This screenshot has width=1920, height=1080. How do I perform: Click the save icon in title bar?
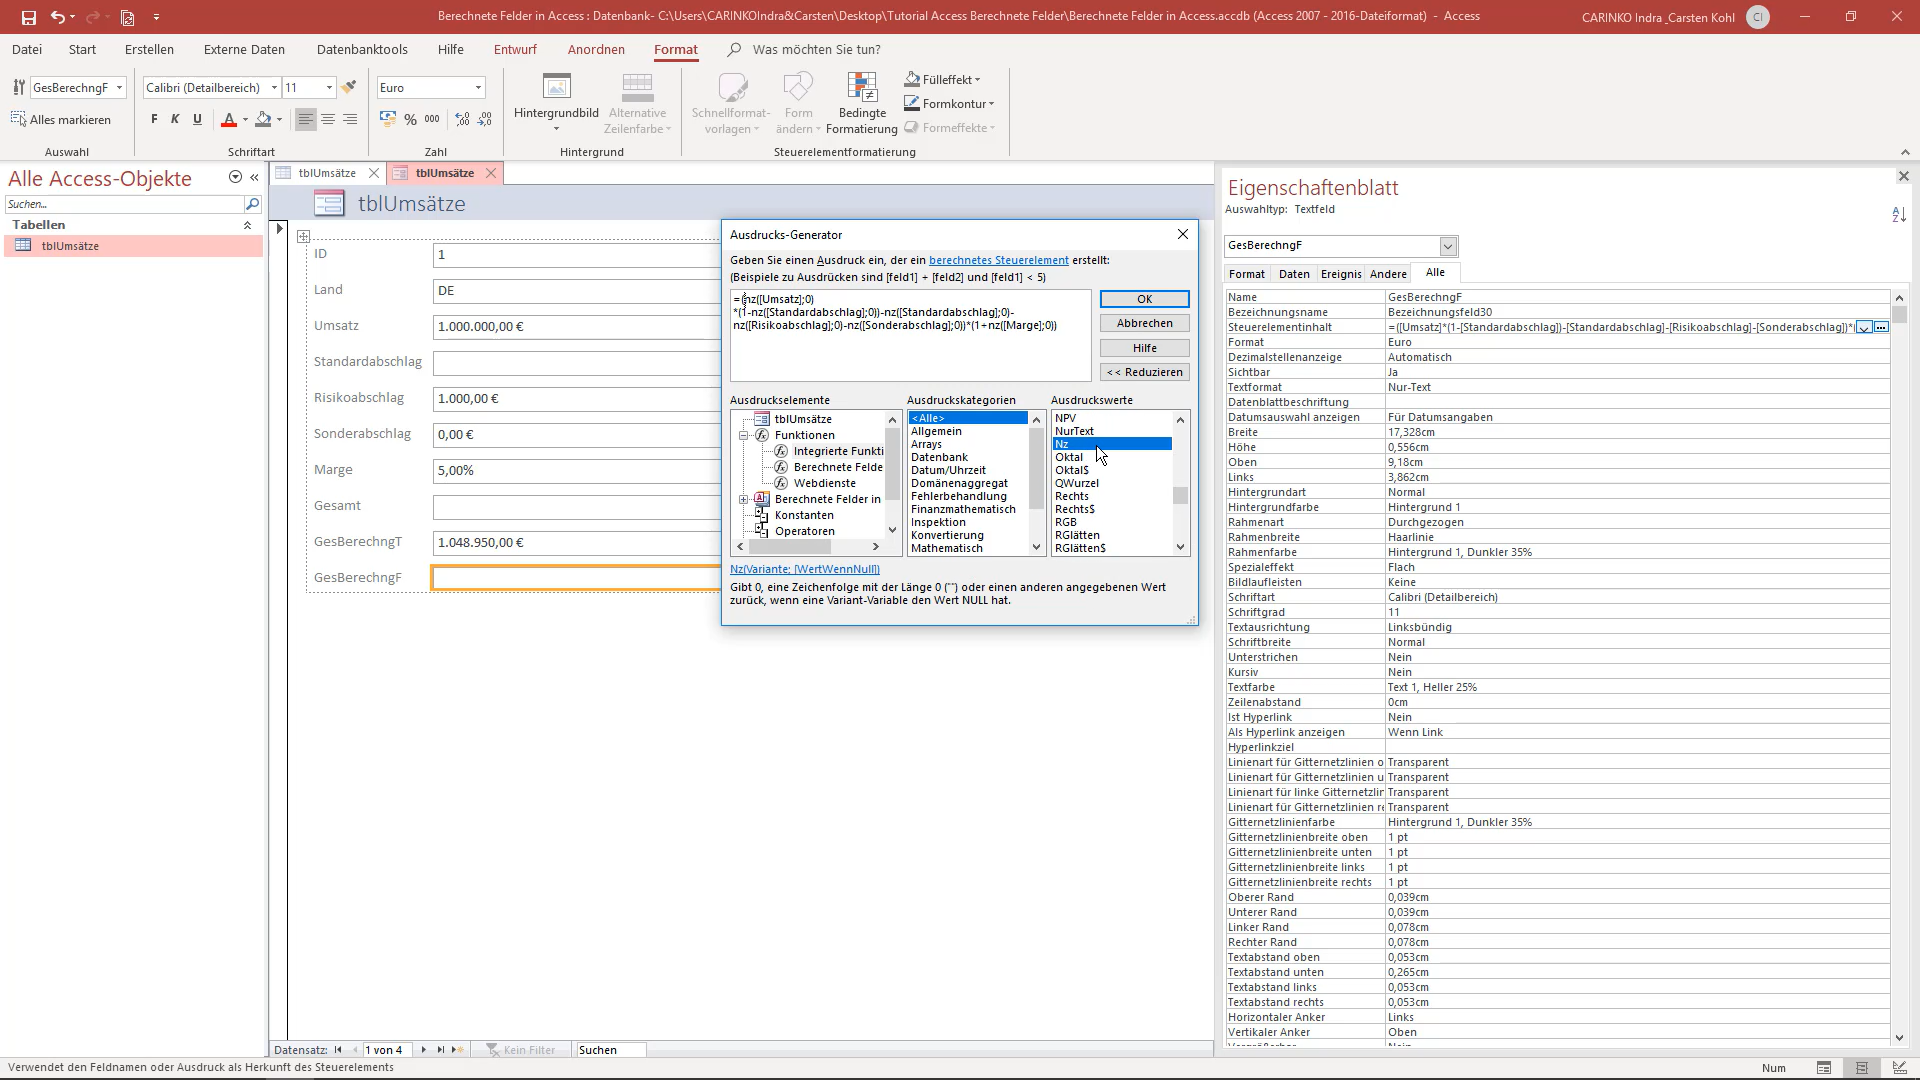(28, 17)
